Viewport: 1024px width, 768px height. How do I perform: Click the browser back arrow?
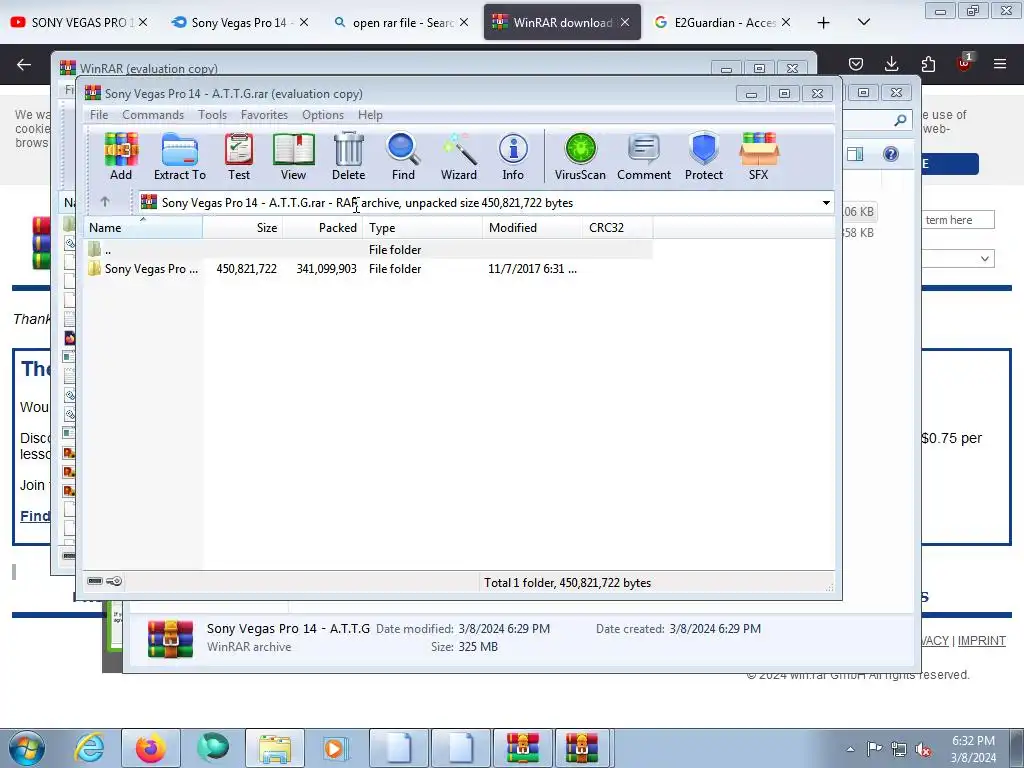24,64
